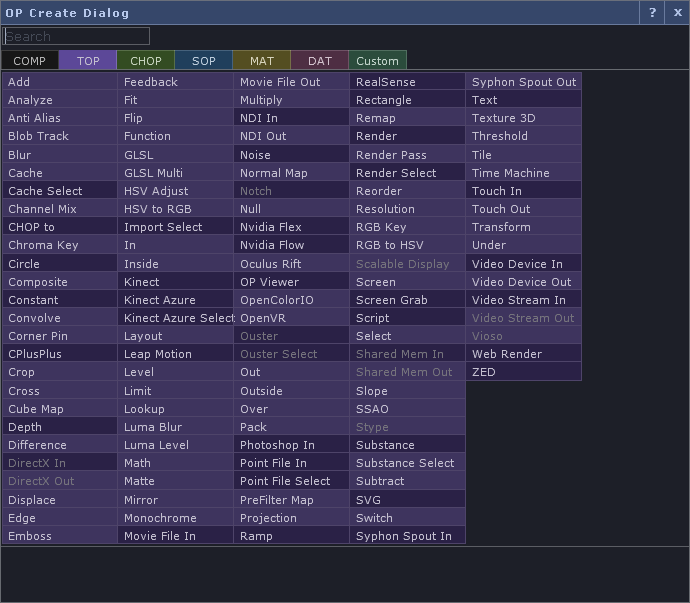
Task: Choose the CPlusPlus operator
Action: (x=60, y=354)
